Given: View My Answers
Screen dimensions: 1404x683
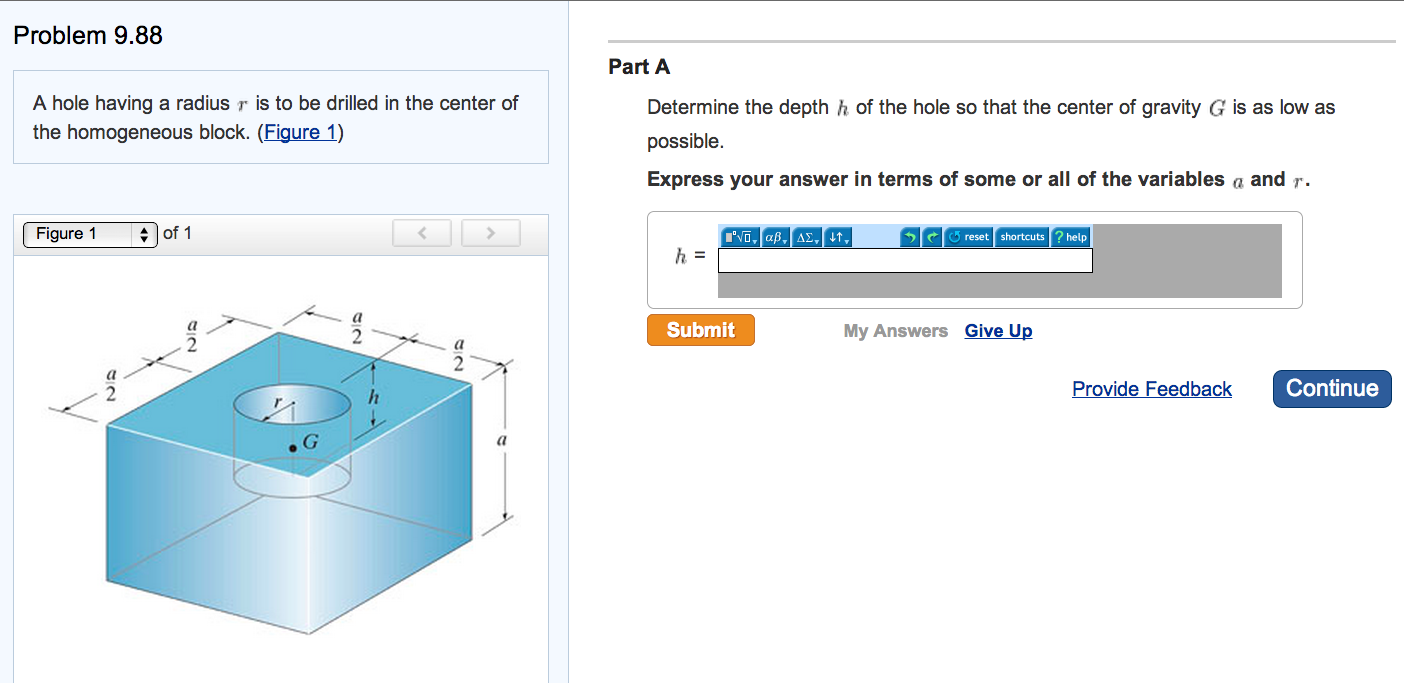Looking at the screenshot, I should tap(895, 330).
